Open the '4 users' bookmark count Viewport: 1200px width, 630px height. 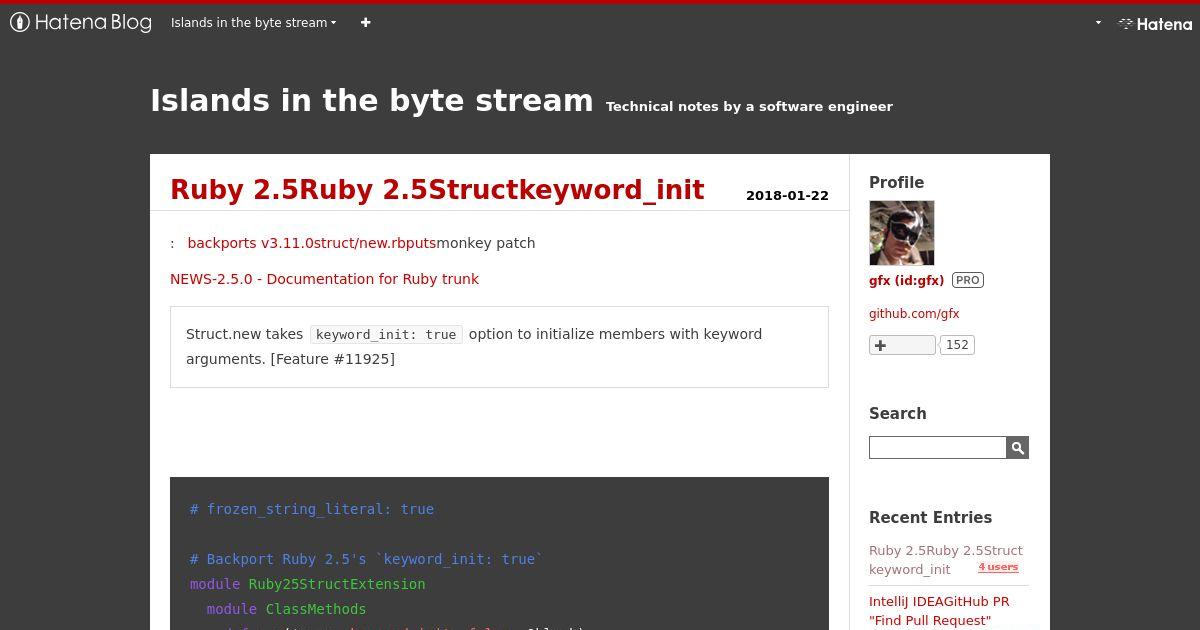pyautogui.click(x=998, y=567)
